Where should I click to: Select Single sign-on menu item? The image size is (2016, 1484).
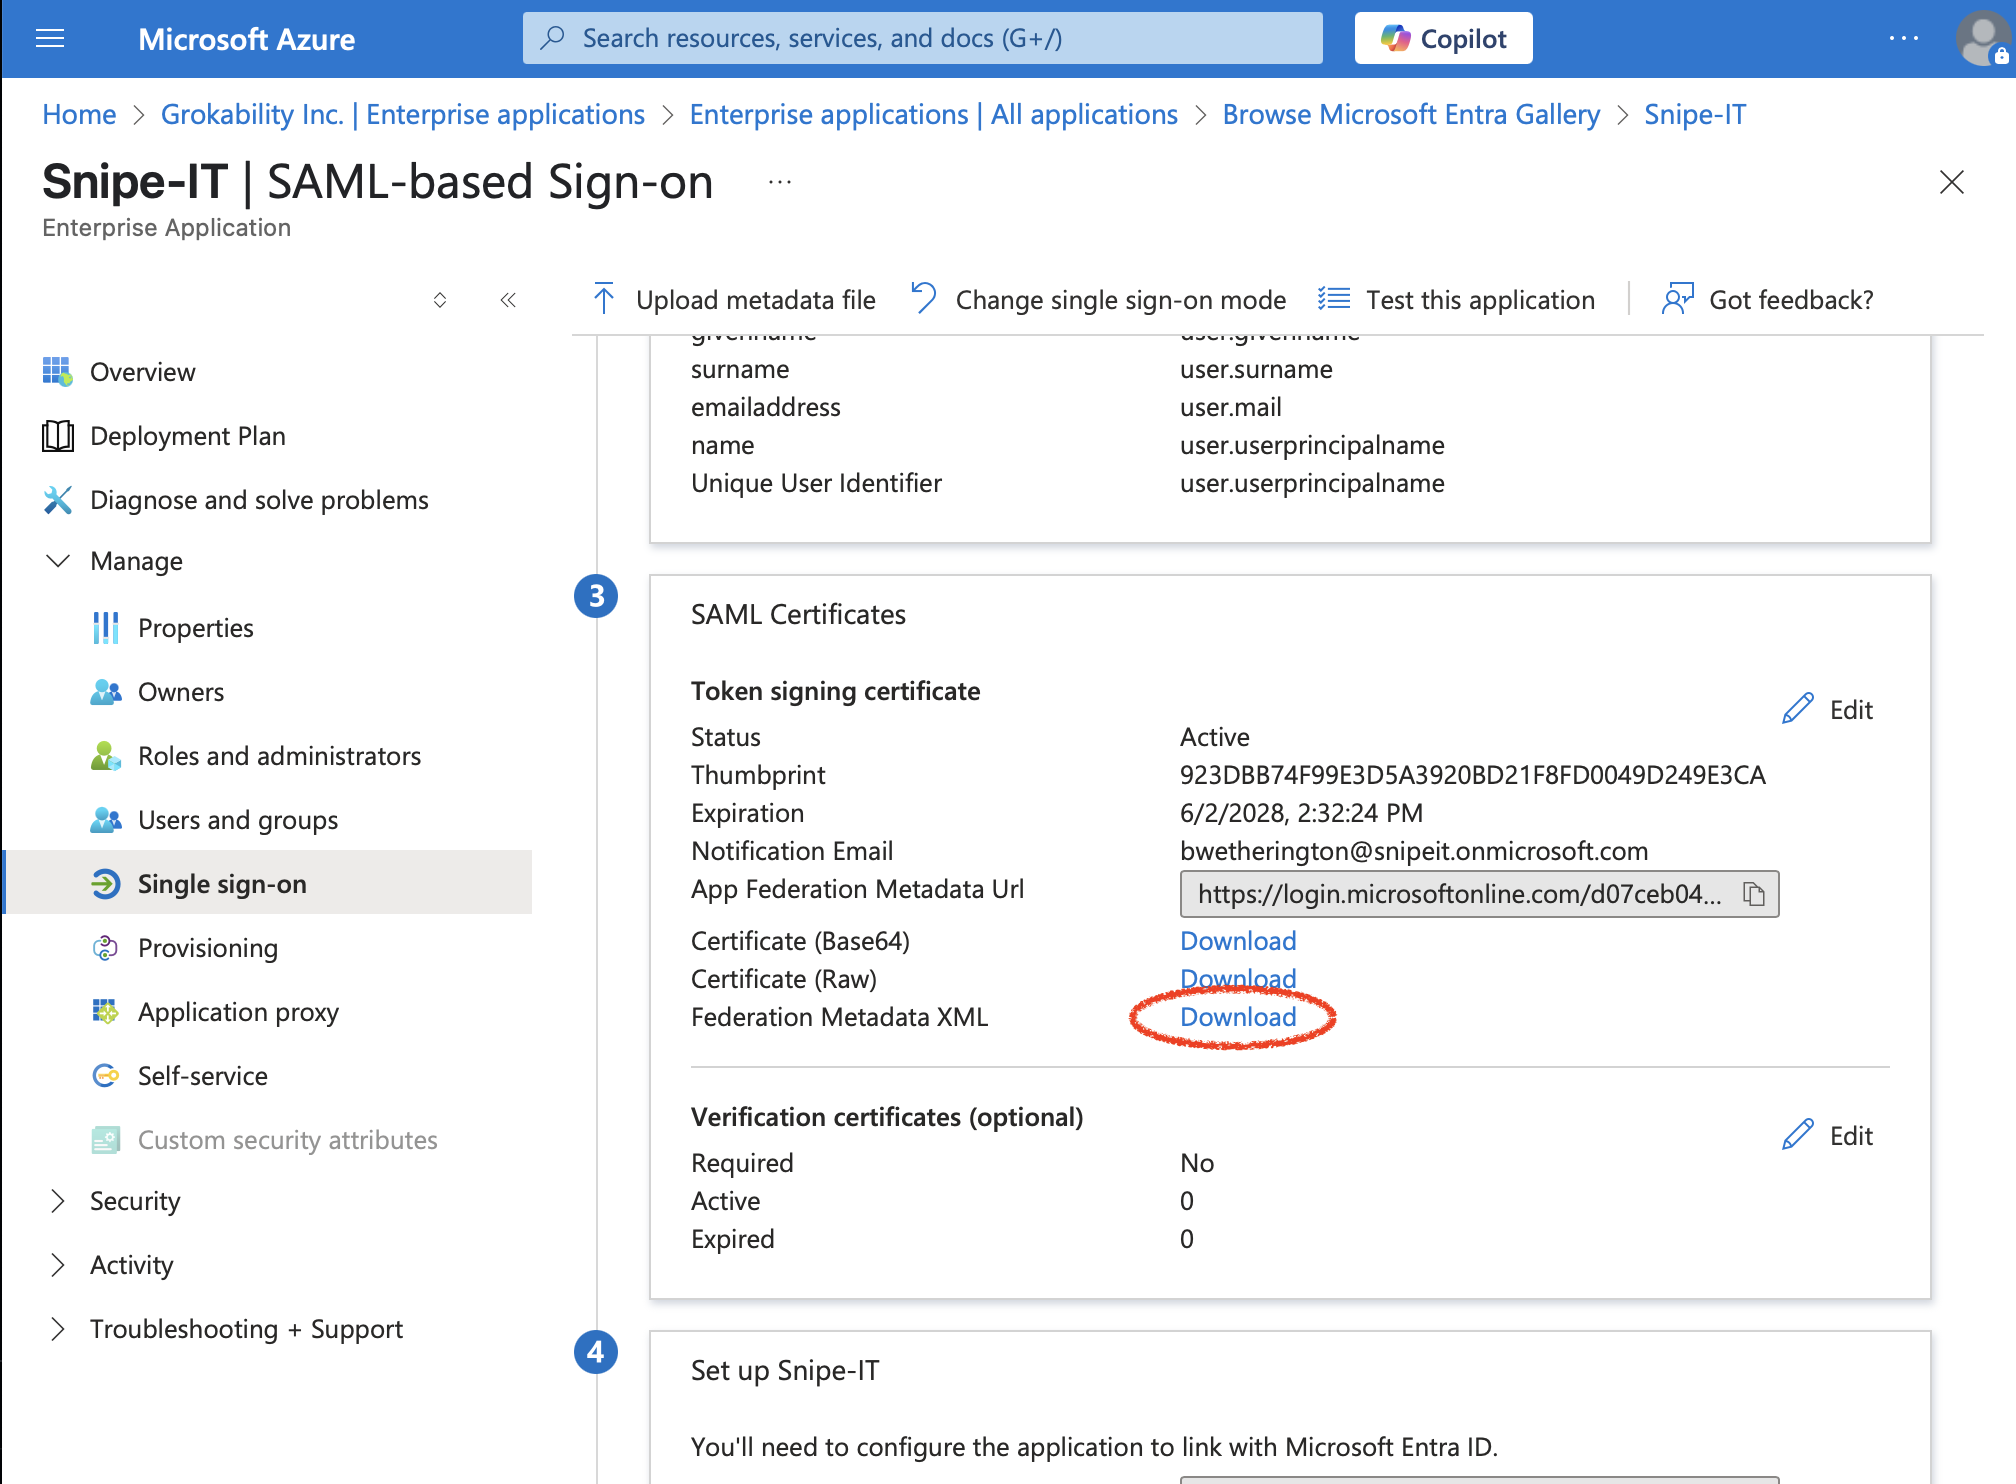tap(268, 883)
